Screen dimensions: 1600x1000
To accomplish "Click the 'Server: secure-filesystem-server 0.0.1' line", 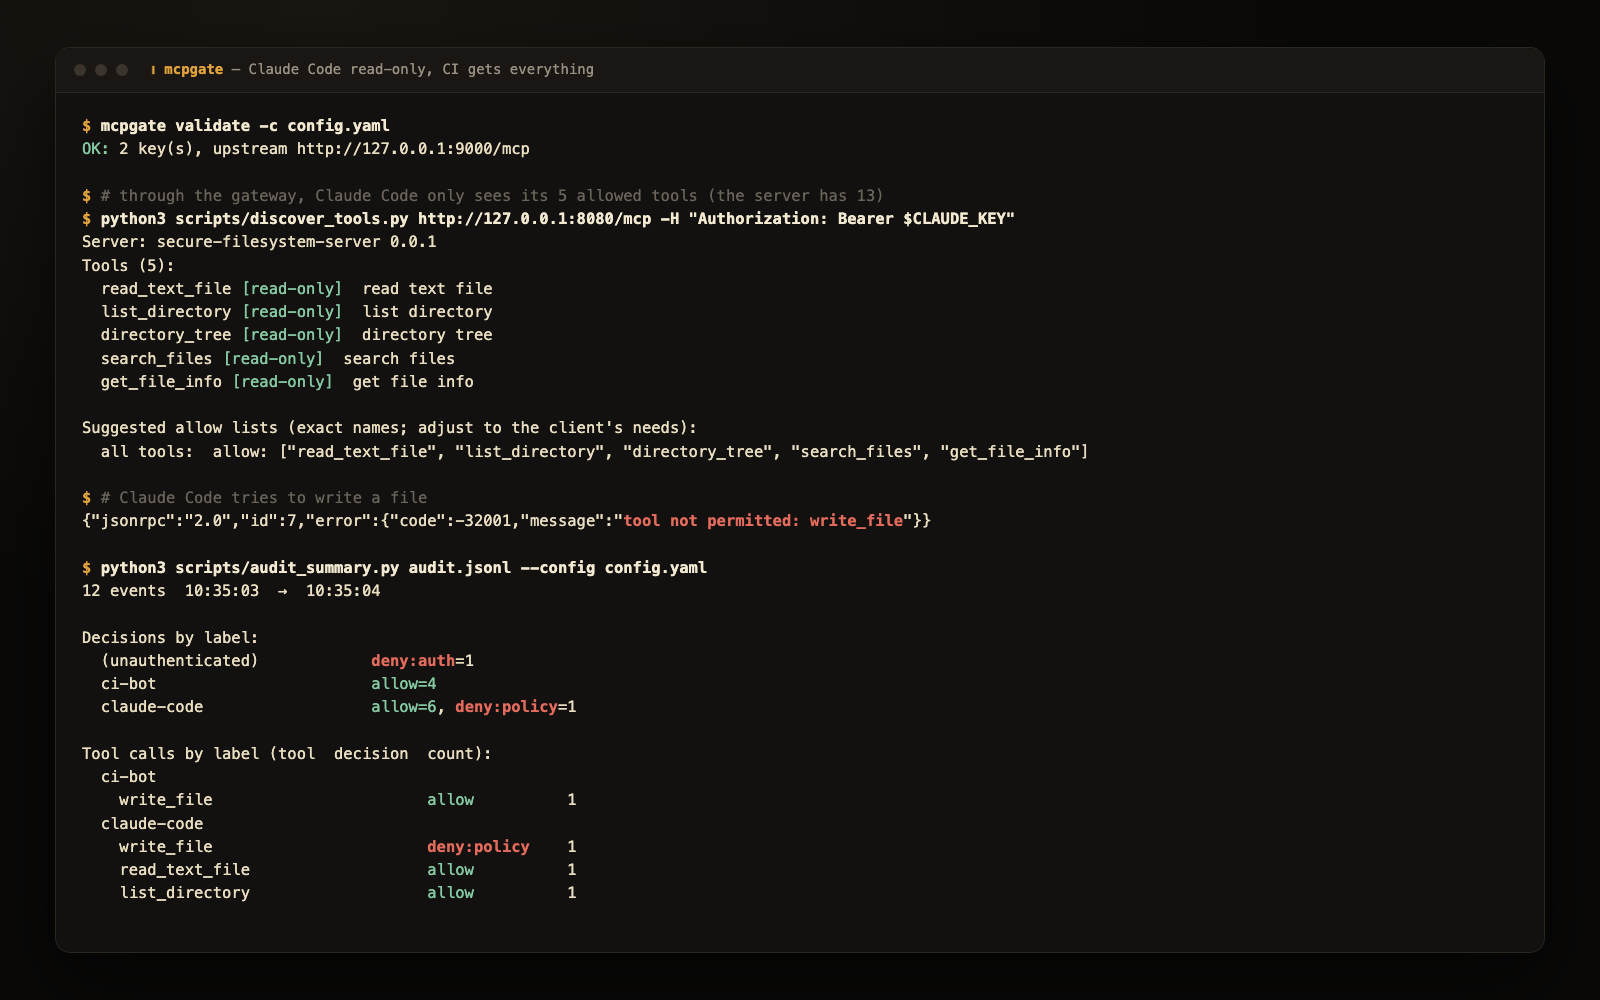I will 259,242.
